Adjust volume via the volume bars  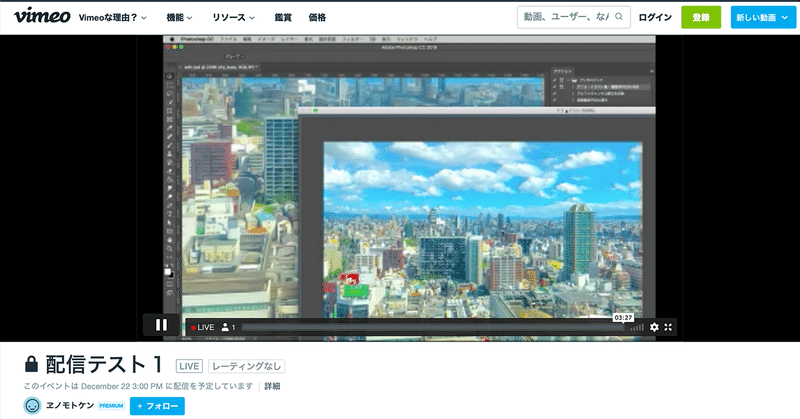(636, 327)
